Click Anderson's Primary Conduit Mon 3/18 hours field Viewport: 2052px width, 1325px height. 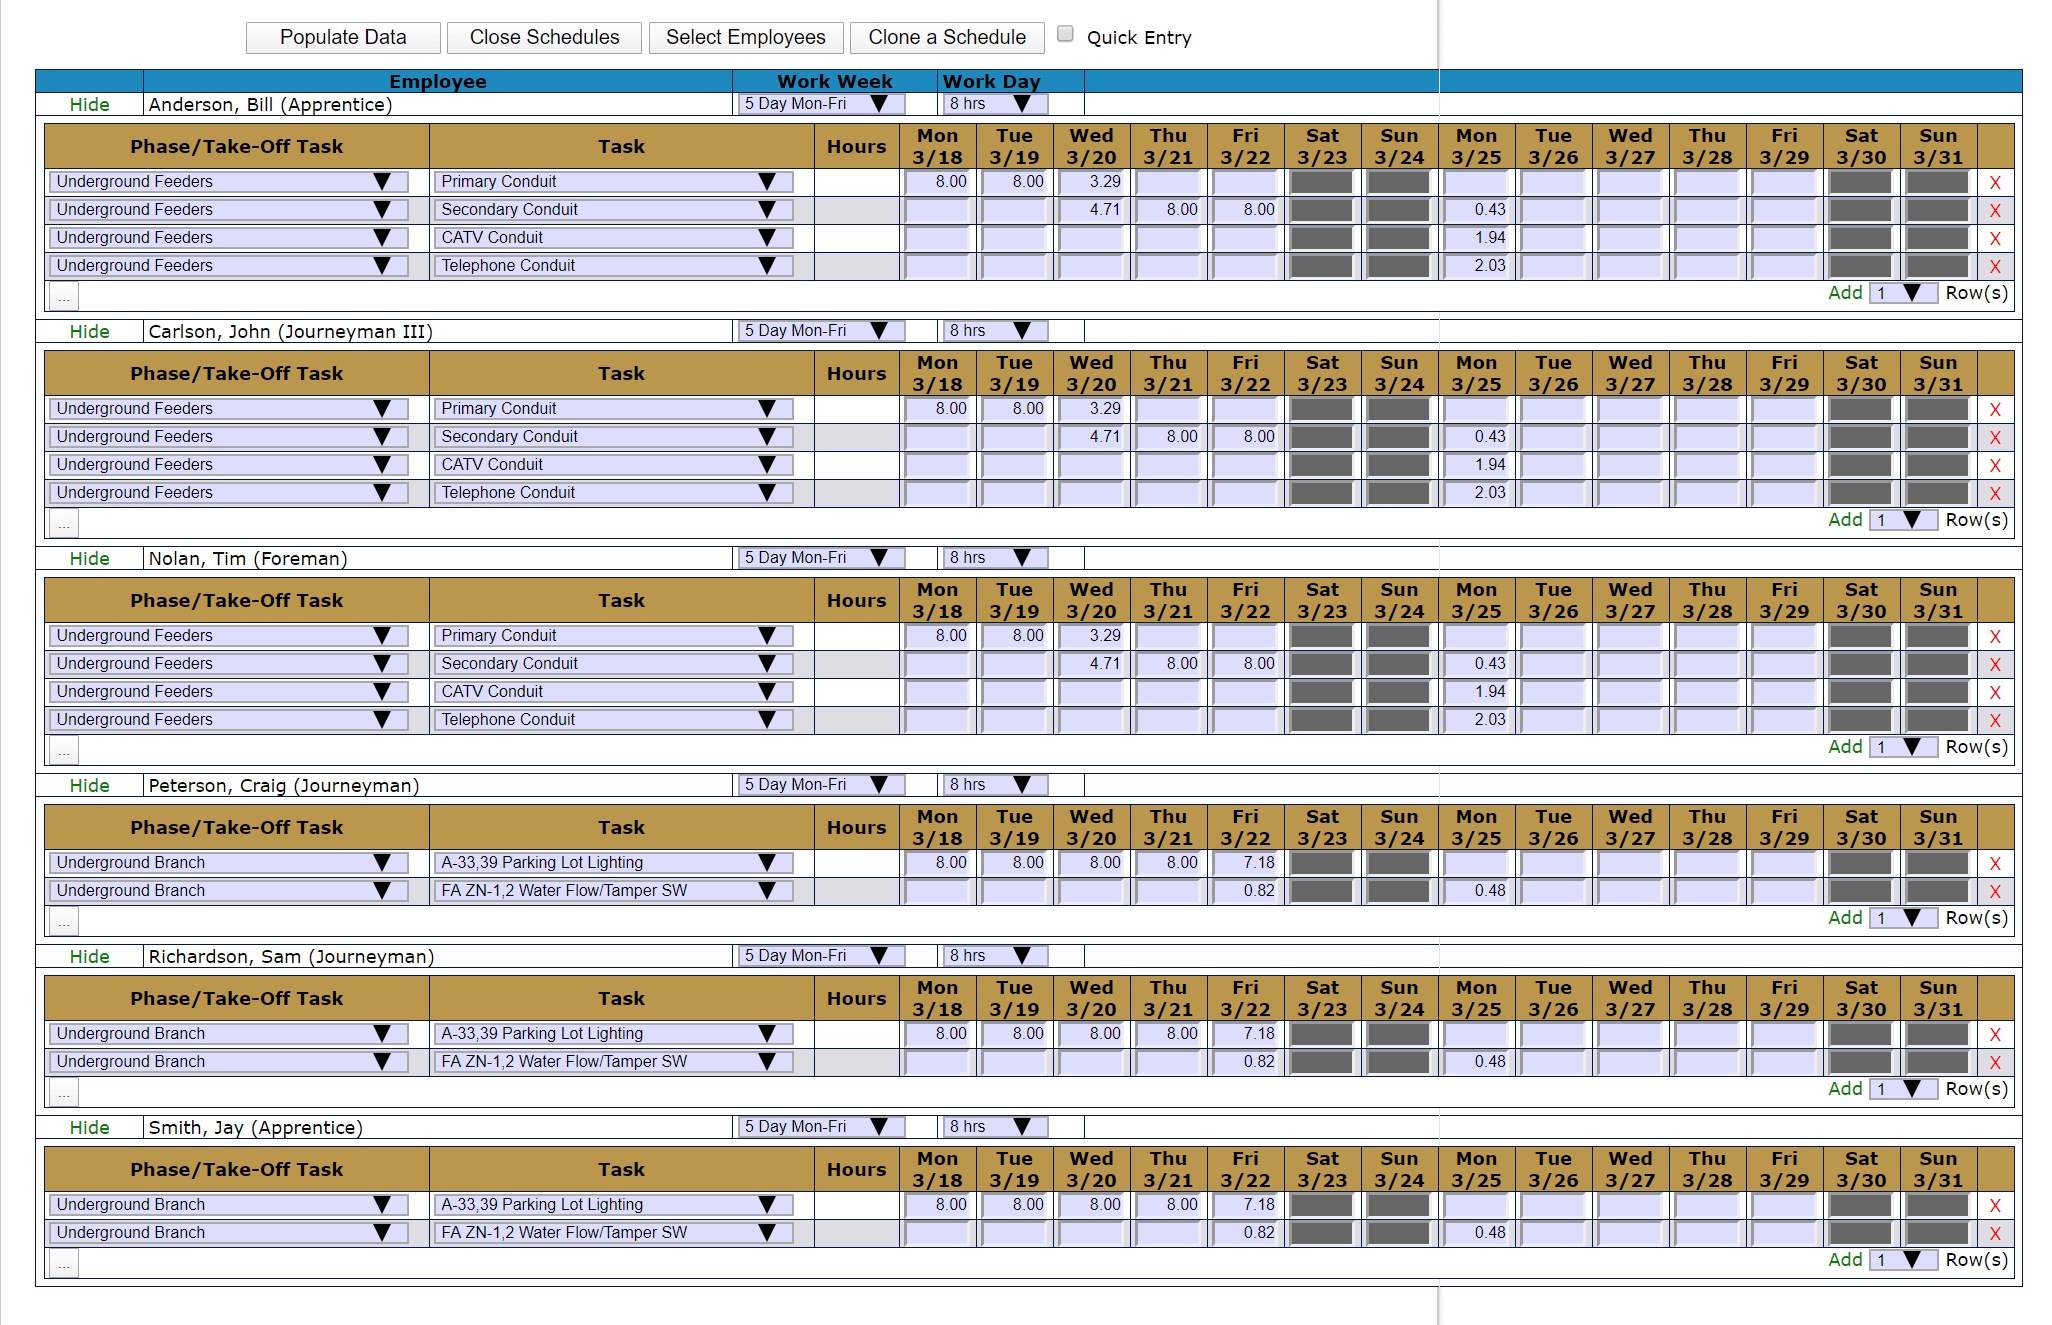coord(937,181)
